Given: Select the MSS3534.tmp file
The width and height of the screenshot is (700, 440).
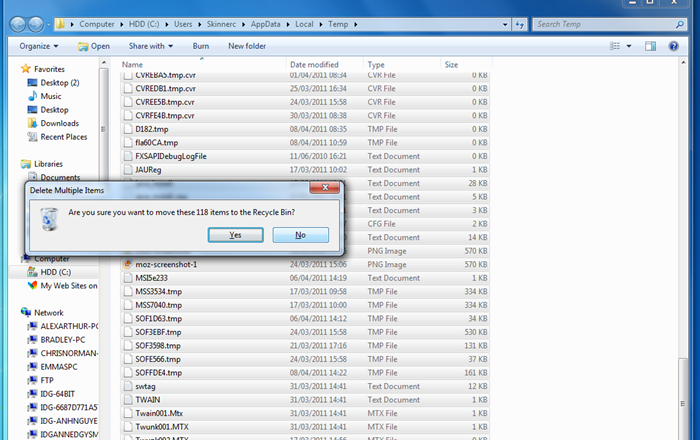Looking at the screenshot, I should point(305,291).
